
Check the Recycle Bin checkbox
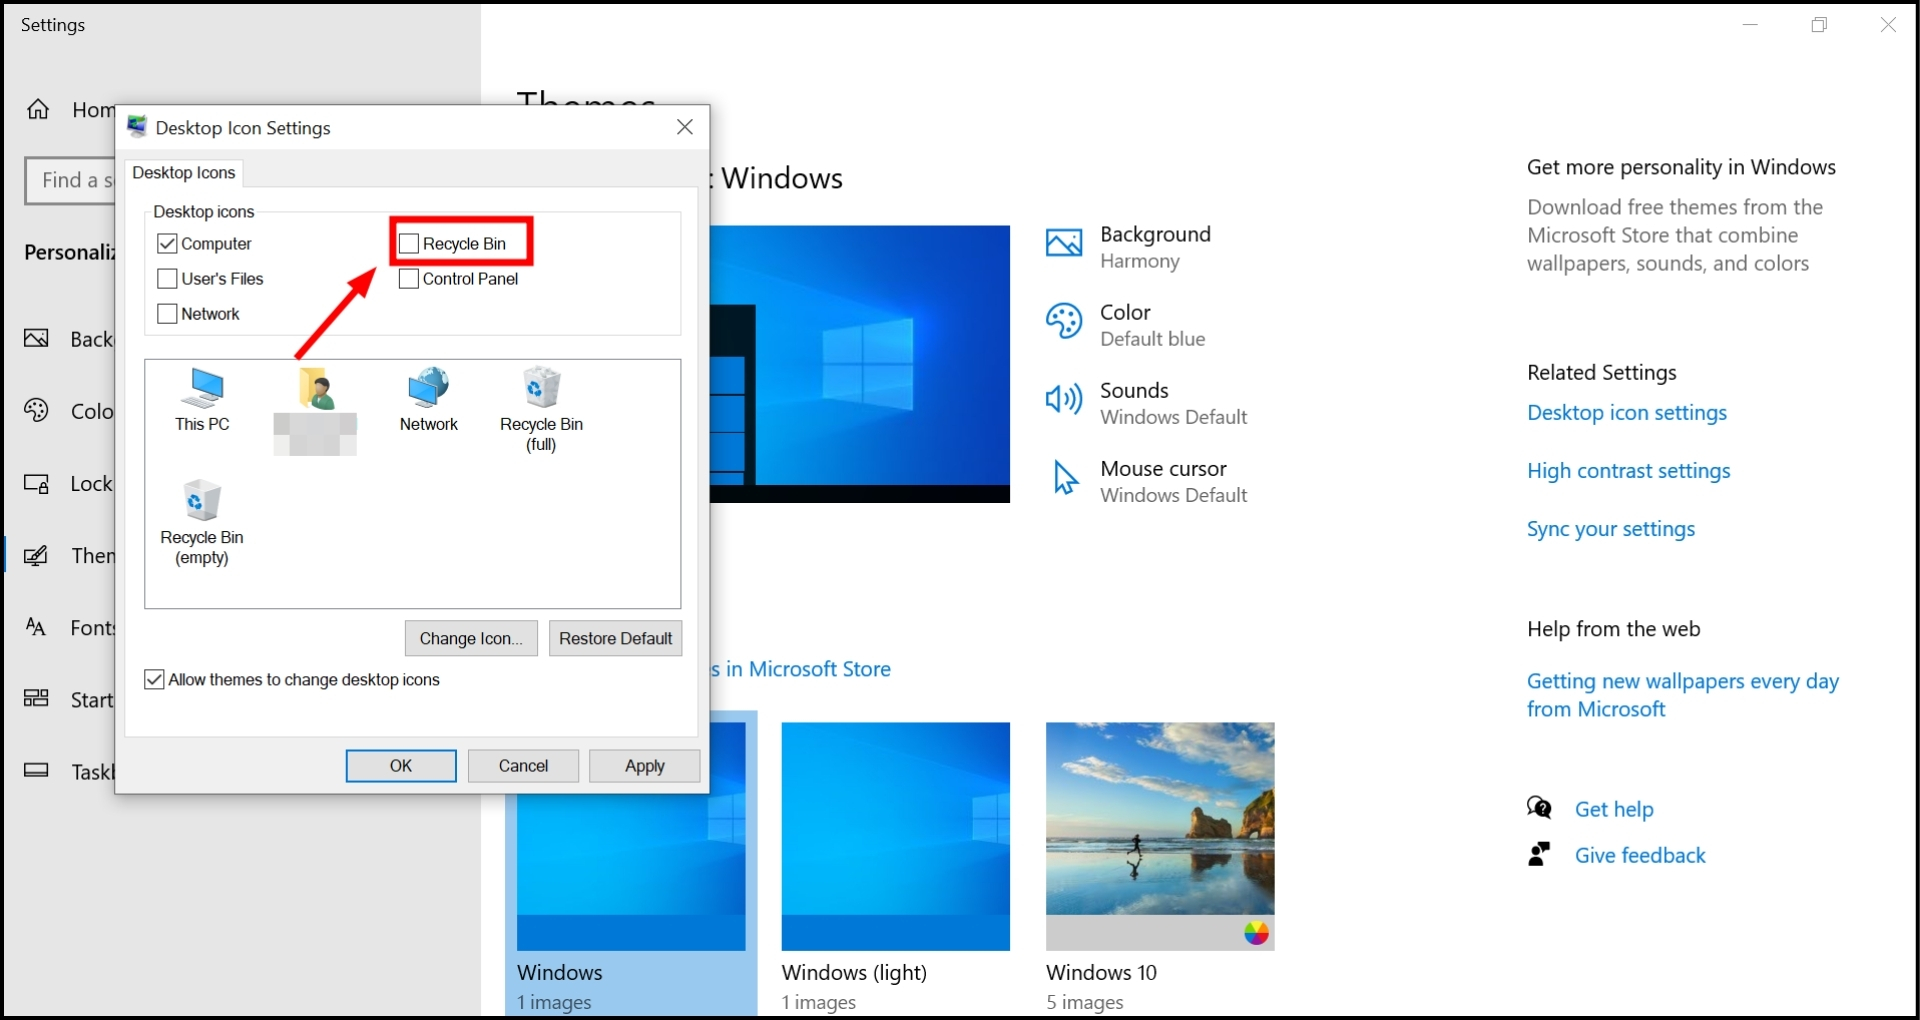[408, 244]
